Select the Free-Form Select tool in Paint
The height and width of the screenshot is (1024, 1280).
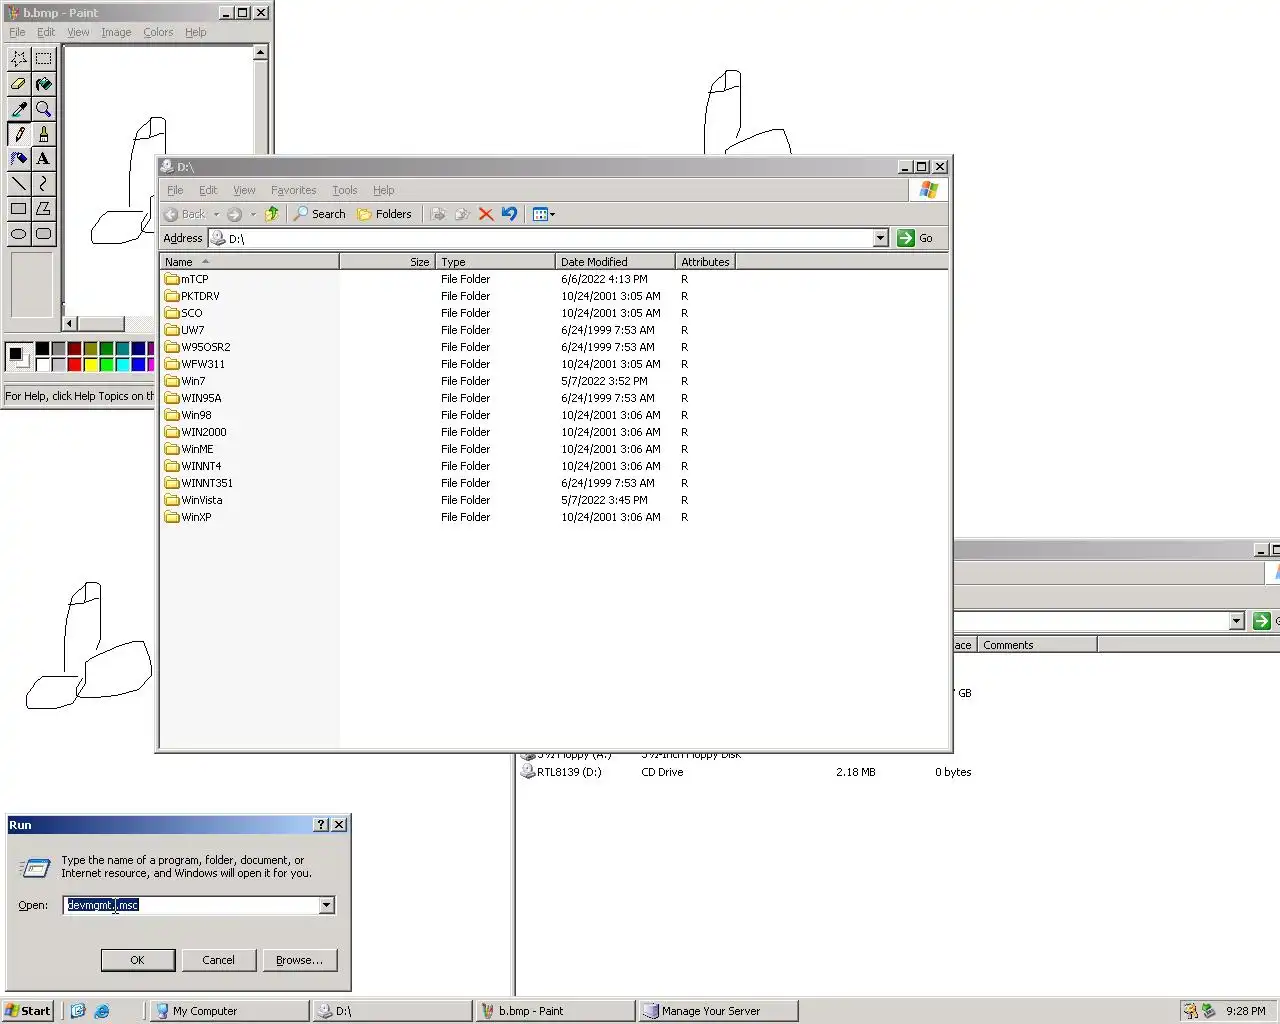click(19, 59)
